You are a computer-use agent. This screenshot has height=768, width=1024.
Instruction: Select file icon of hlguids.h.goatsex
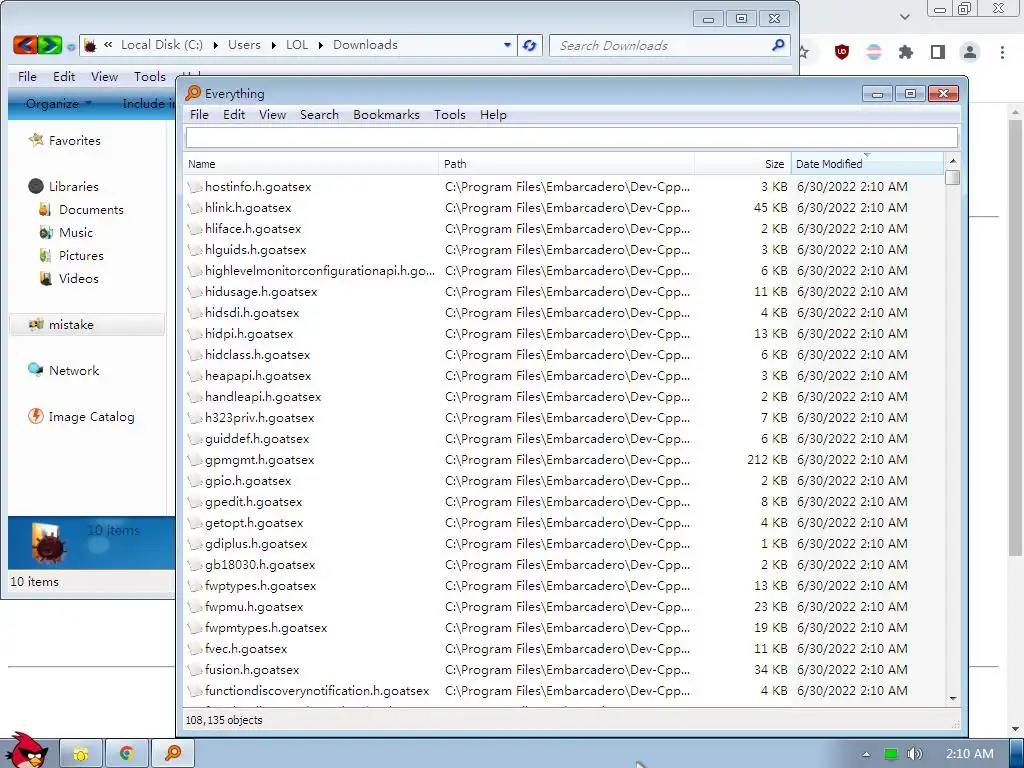click(x=195, y=249)
